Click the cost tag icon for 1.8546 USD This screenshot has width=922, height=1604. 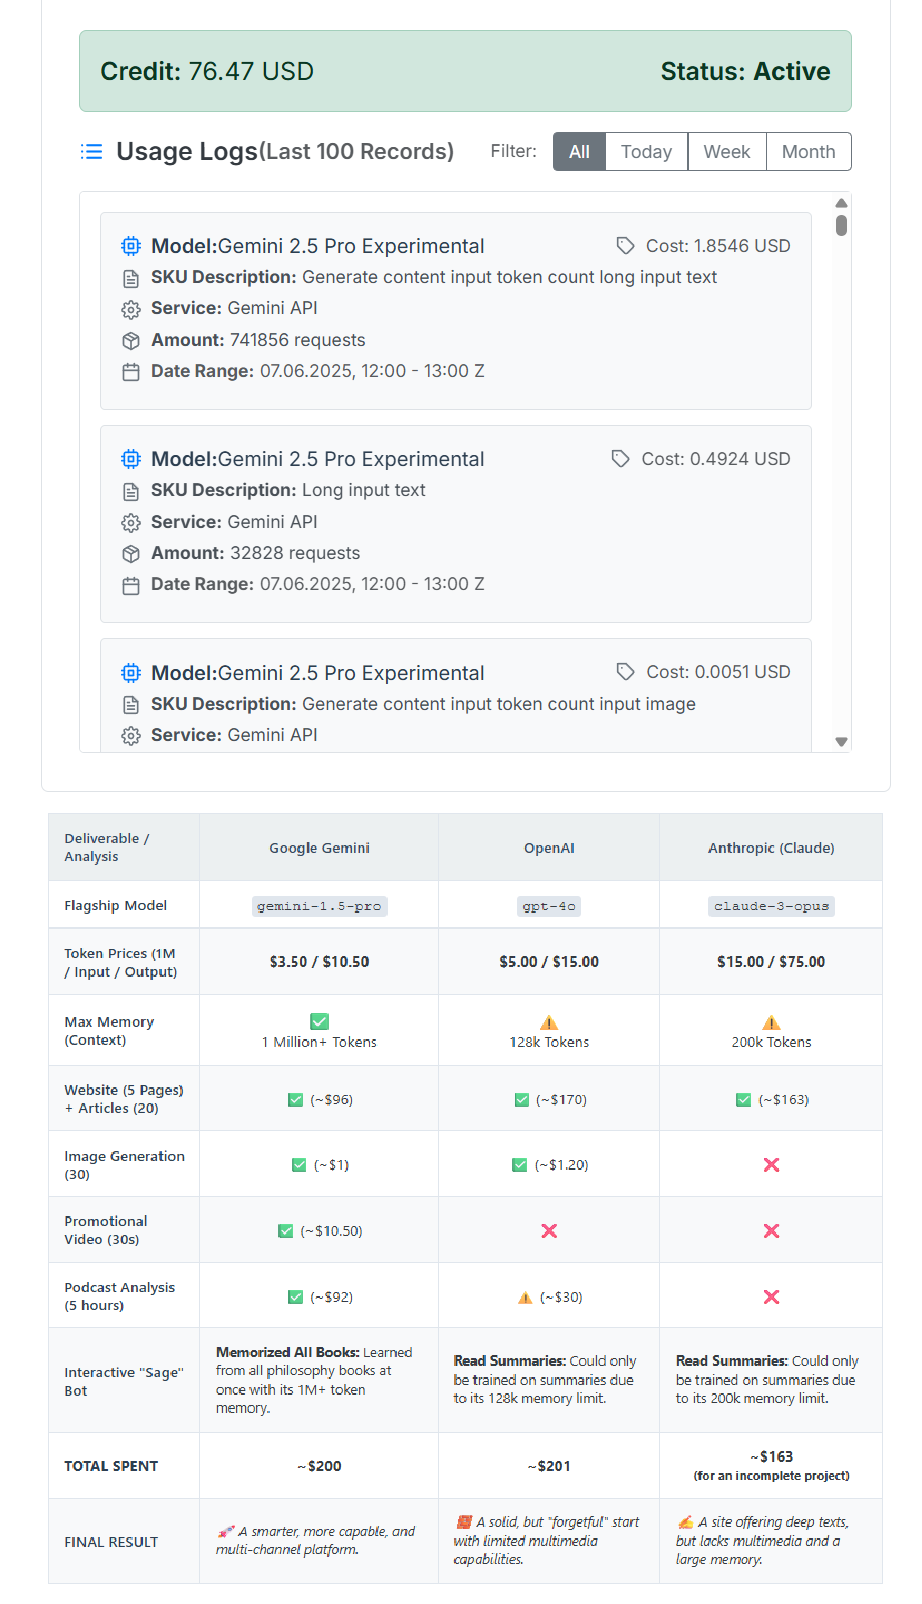click(x=625, y=246)
